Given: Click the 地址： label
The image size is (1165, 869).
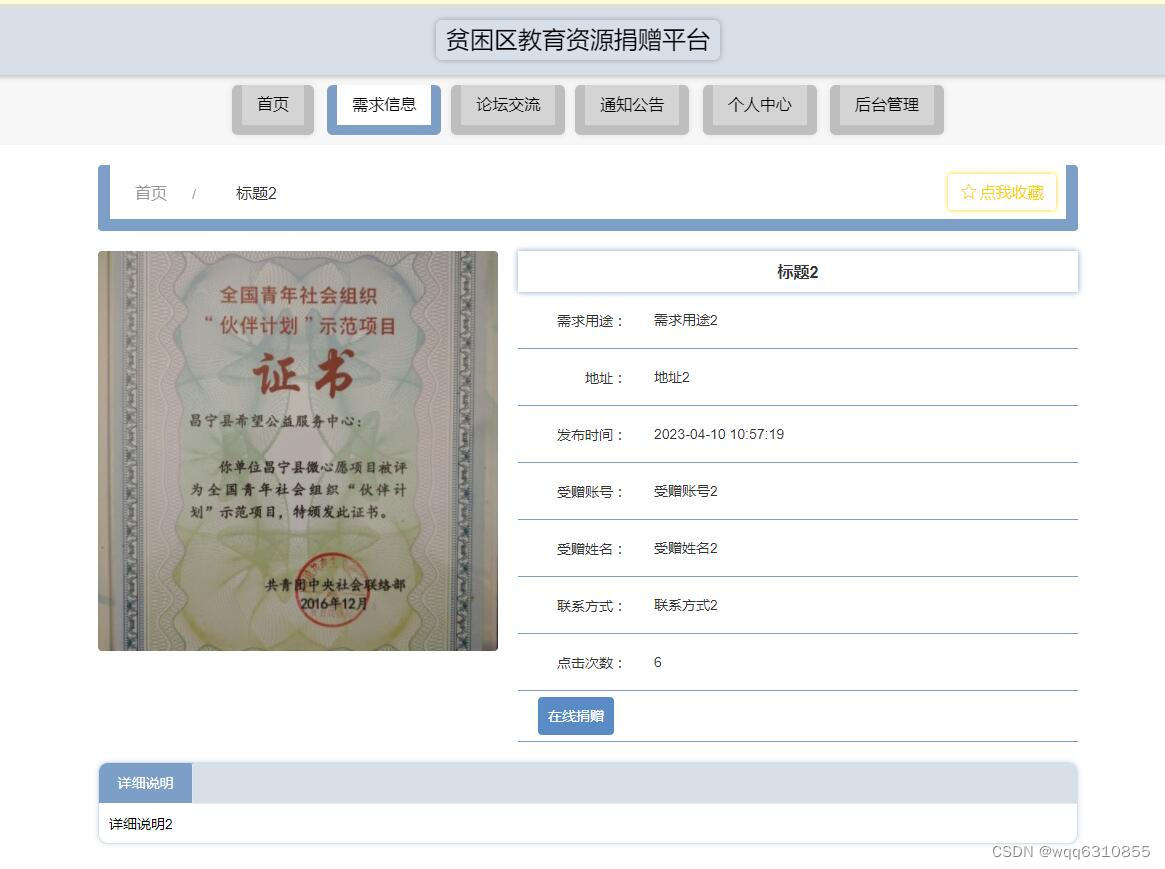Looking at the screenshot, I should click(x=604, y=378).
